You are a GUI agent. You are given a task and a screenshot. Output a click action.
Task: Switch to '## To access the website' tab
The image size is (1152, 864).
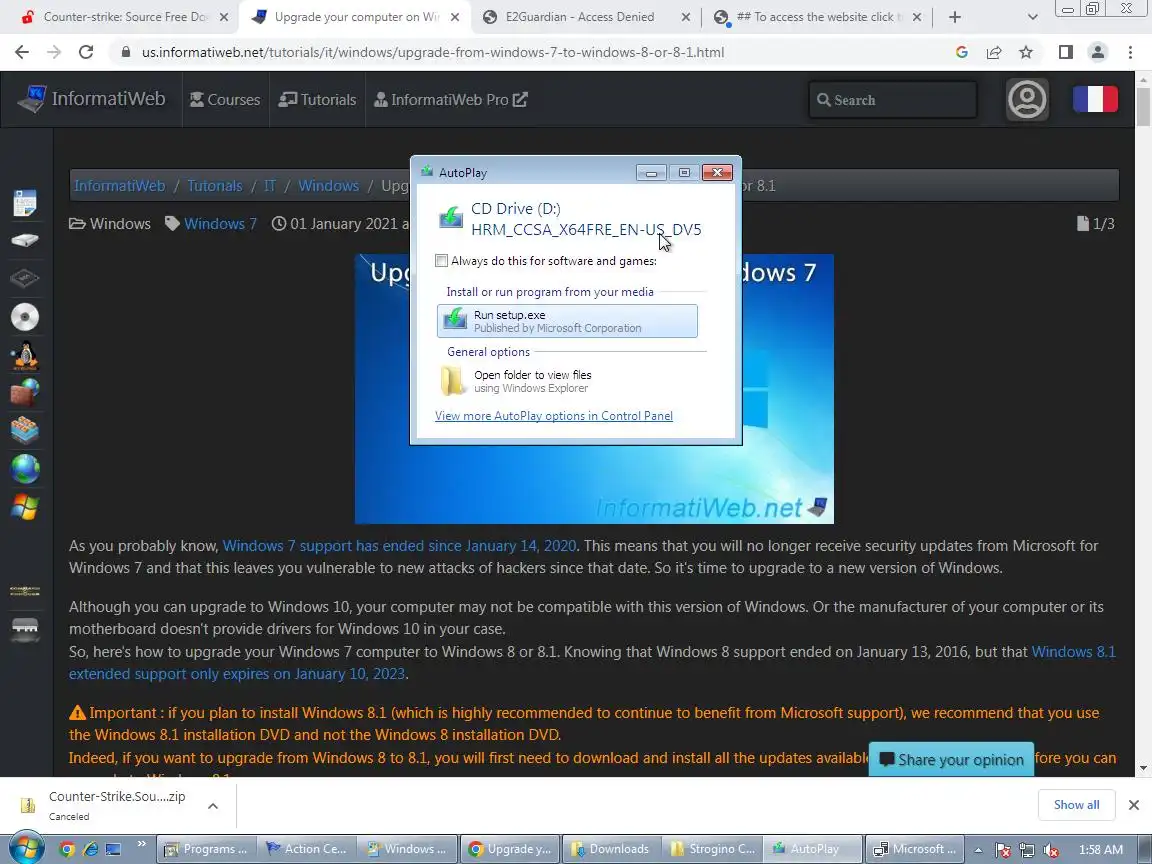coord(816,17)
